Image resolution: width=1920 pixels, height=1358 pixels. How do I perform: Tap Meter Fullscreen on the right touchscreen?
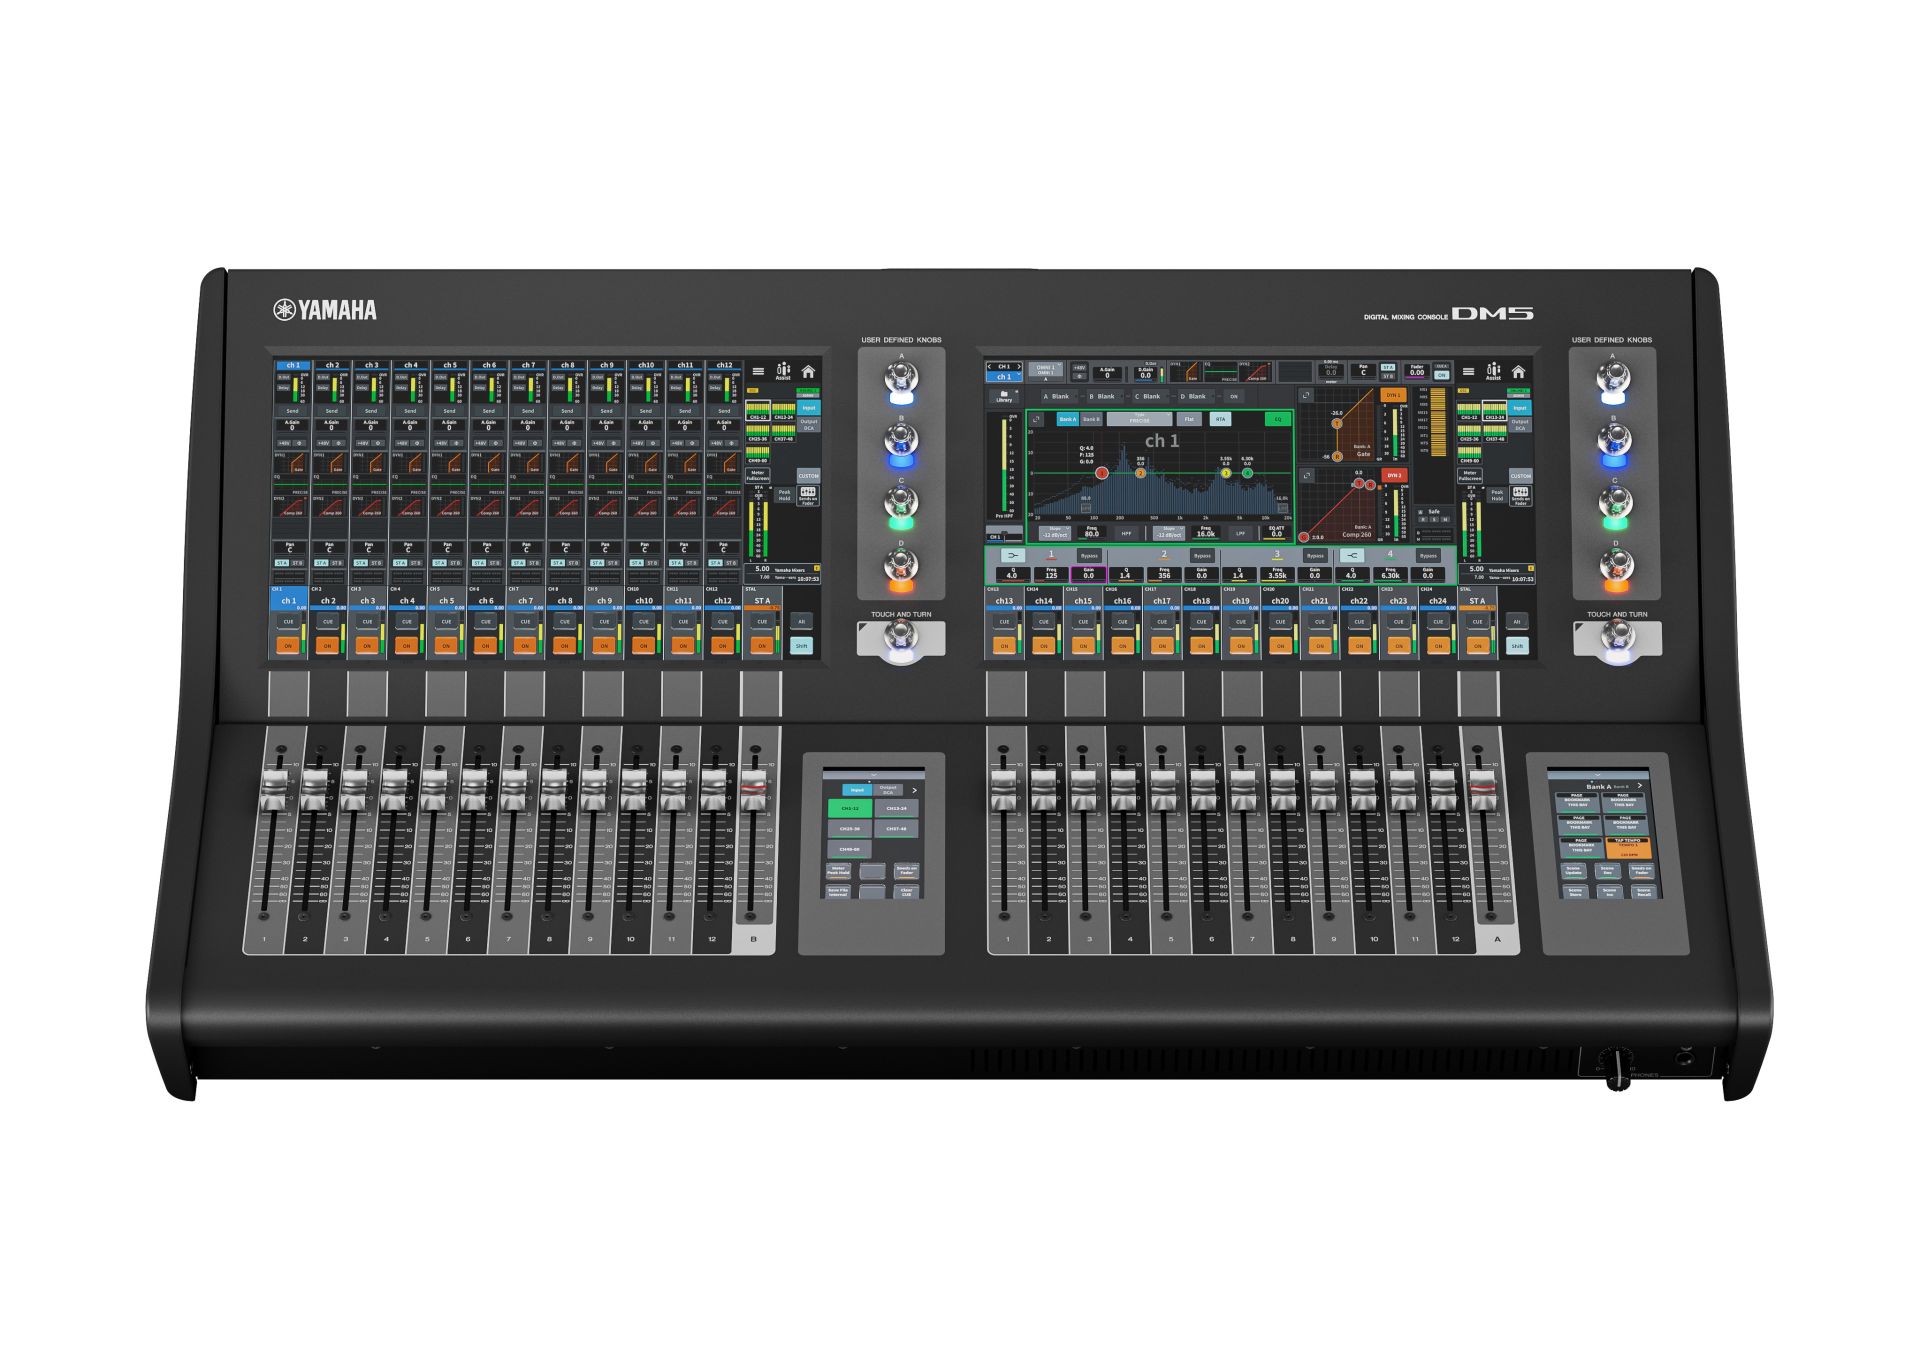[x=1470, y=476]
